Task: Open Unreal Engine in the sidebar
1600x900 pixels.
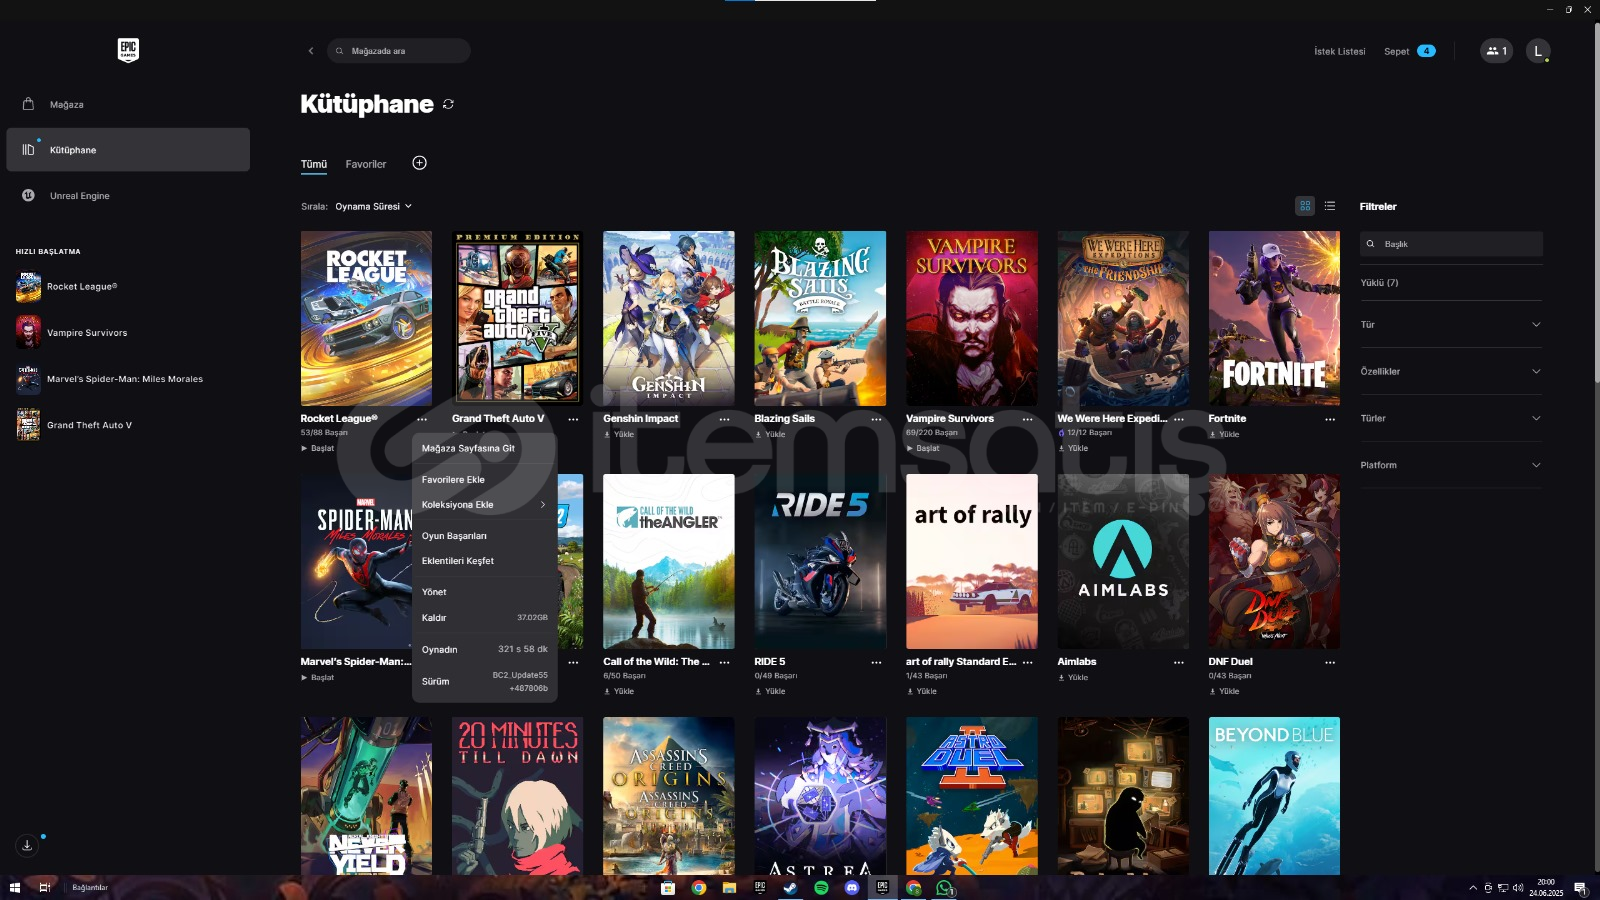Action: [128, 196]
